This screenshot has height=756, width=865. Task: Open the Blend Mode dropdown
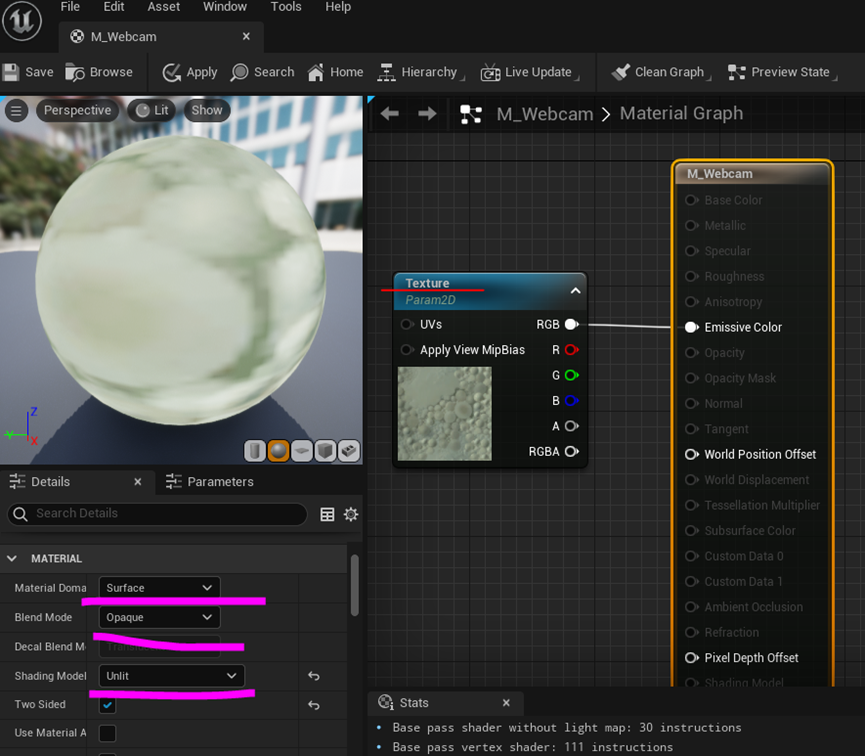(158, 617)
